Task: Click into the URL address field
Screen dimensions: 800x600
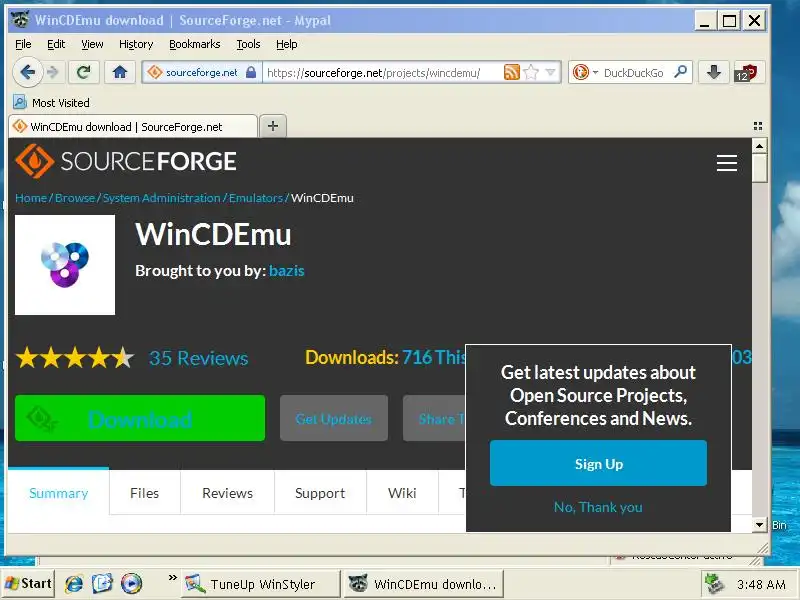Action: coord(383,72)
